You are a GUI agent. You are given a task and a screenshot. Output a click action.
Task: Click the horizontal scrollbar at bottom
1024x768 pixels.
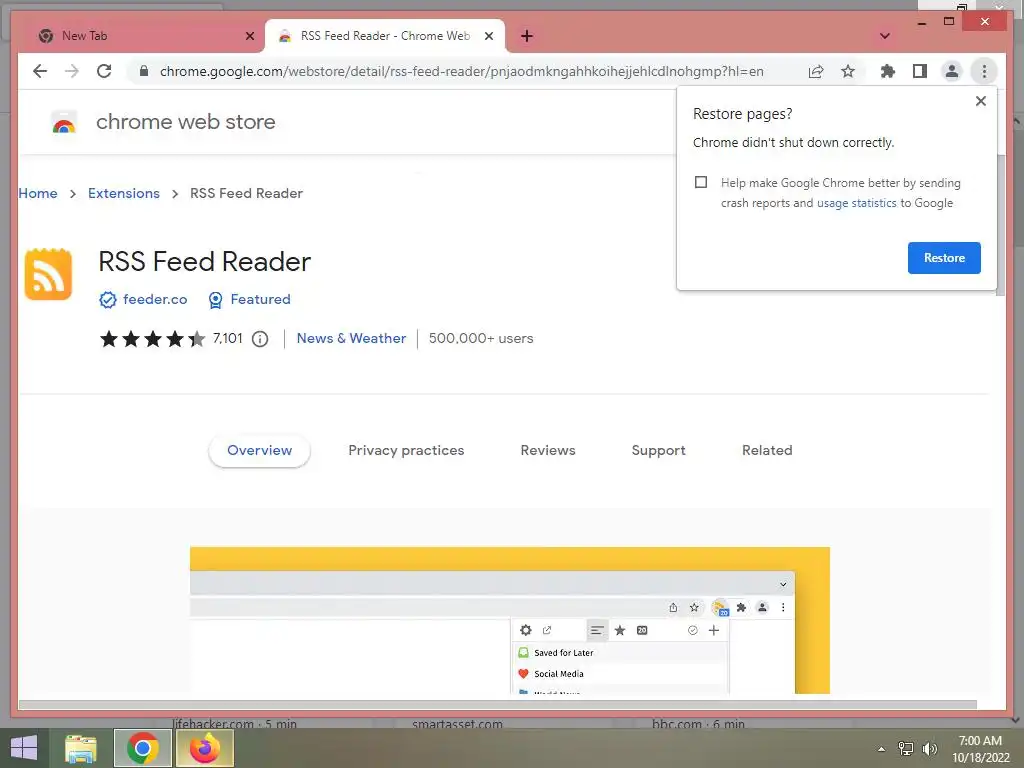click(498, 705)
